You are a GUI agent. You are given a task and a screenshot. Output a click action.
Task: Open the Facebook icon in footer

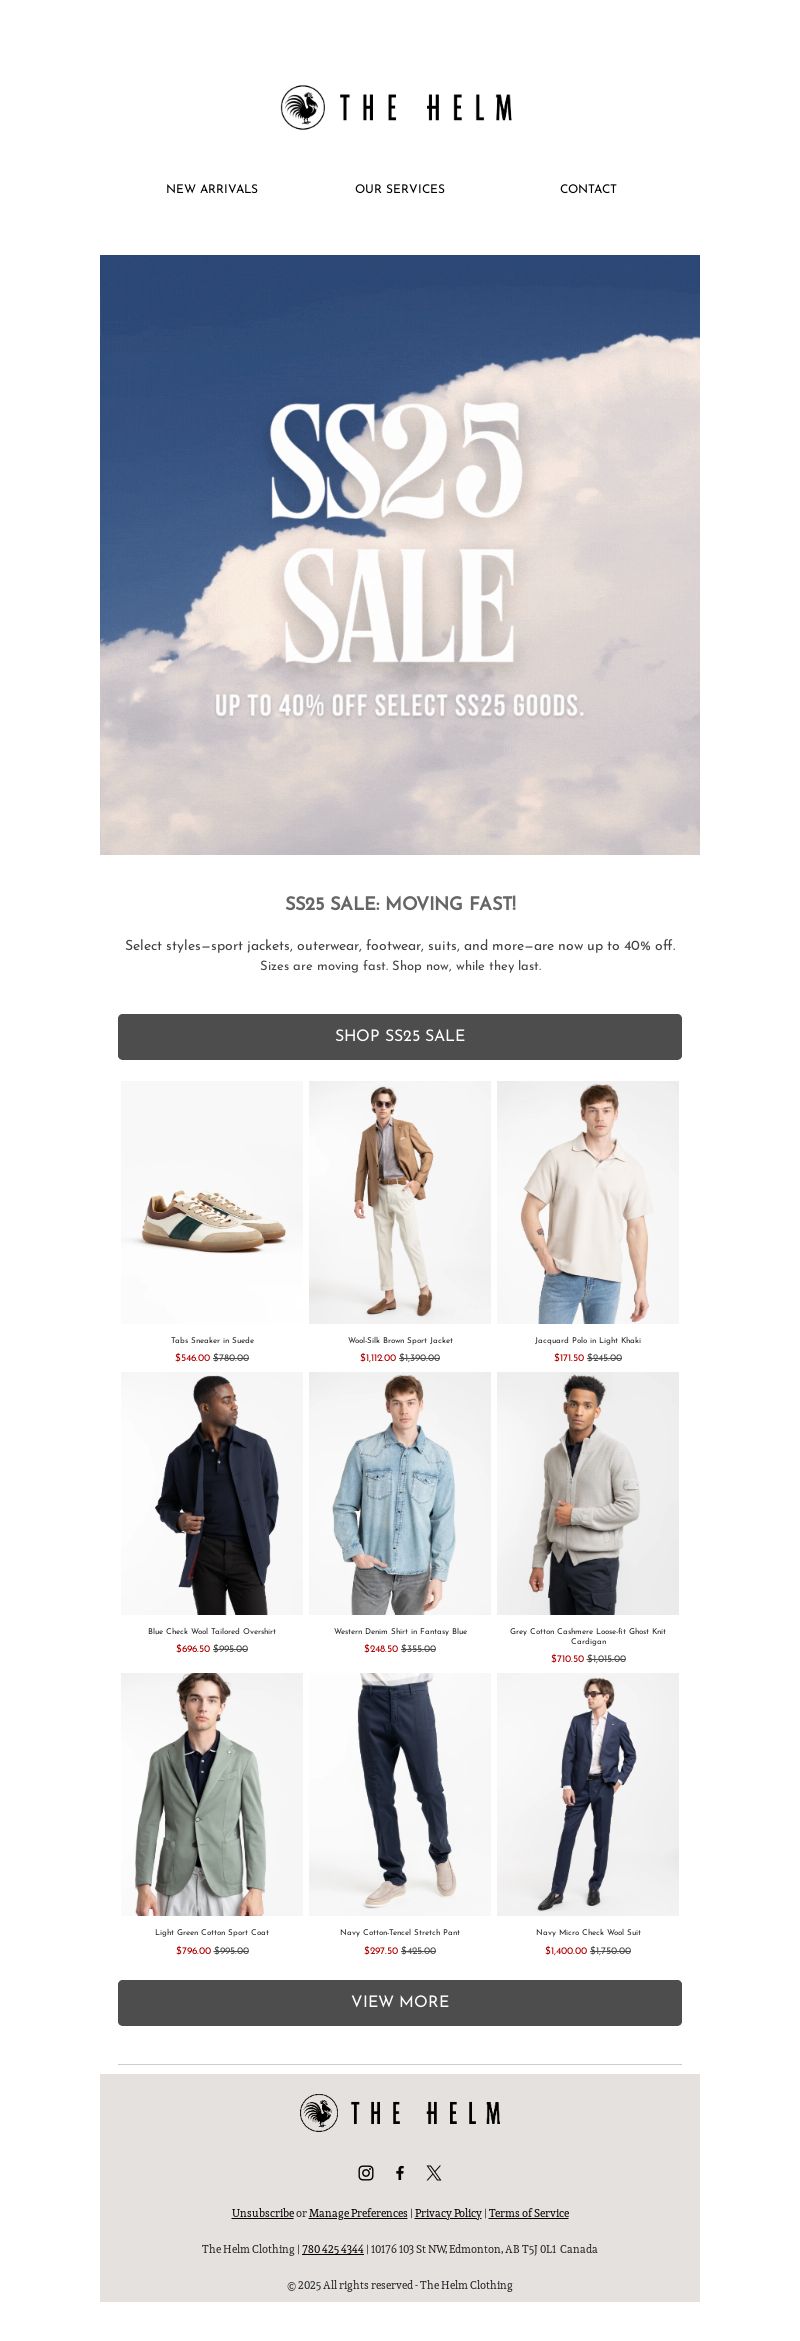400,2172
